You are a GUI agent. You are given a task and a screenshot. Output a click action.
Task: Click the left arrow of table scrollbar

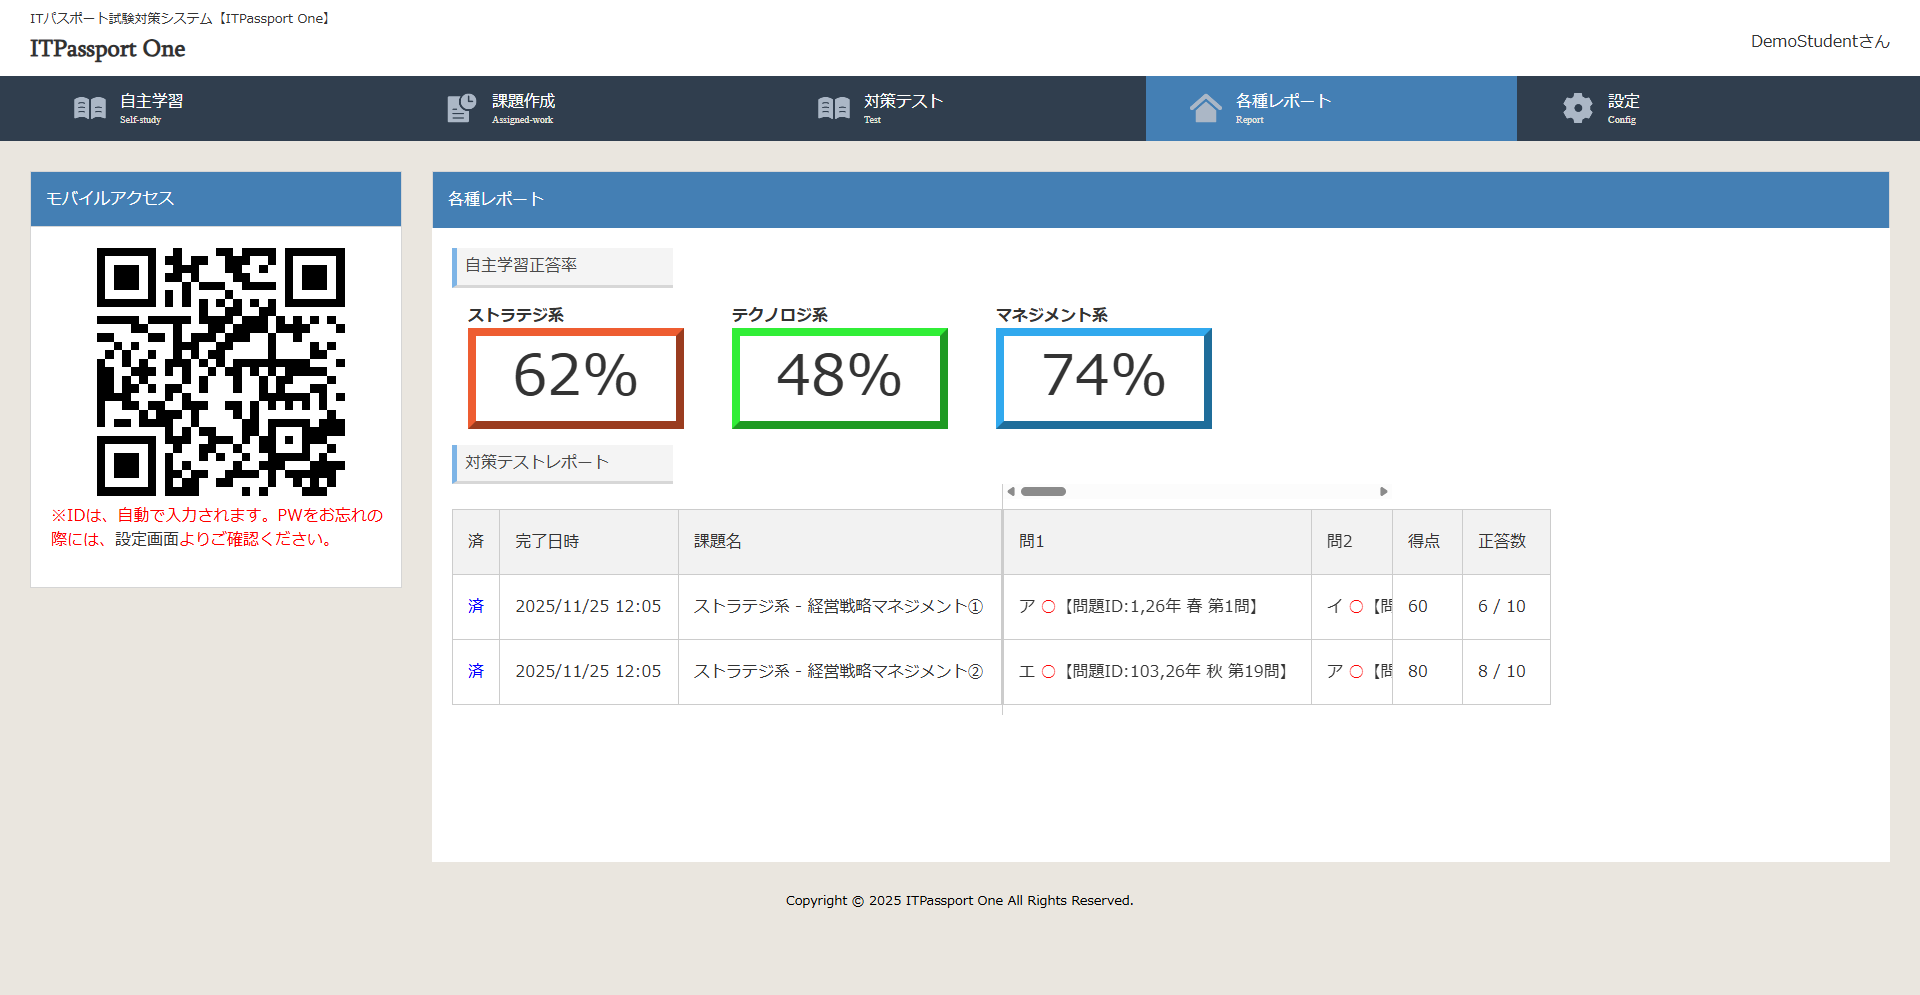click(x=1011, y=492)
